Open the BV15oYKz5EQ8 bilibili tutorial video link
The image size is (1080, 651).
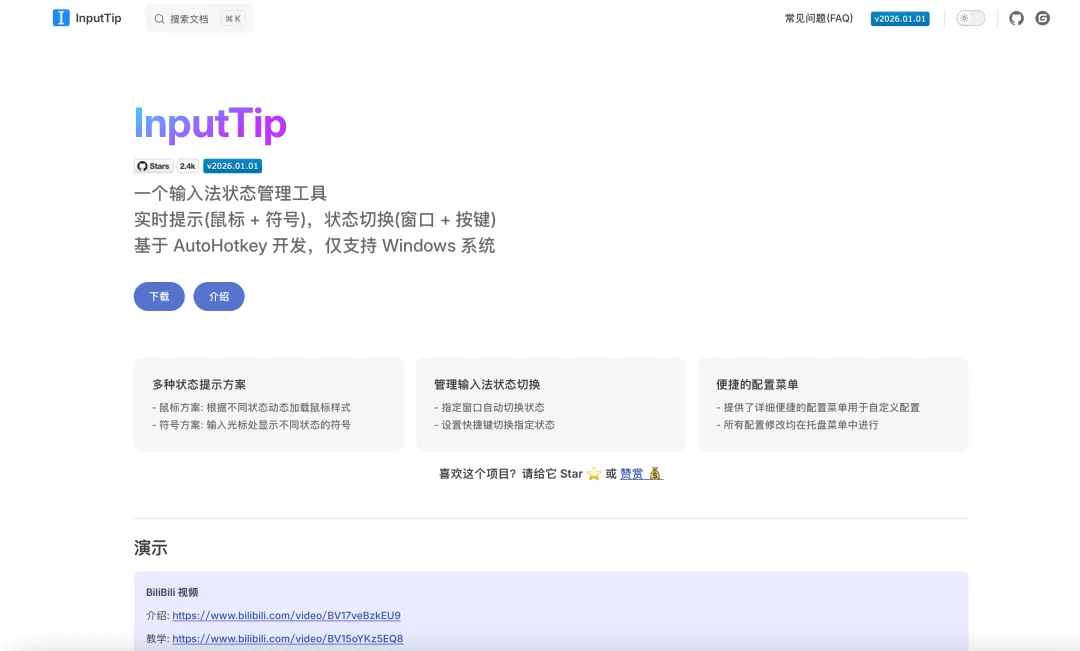click(x=287, y=639)
